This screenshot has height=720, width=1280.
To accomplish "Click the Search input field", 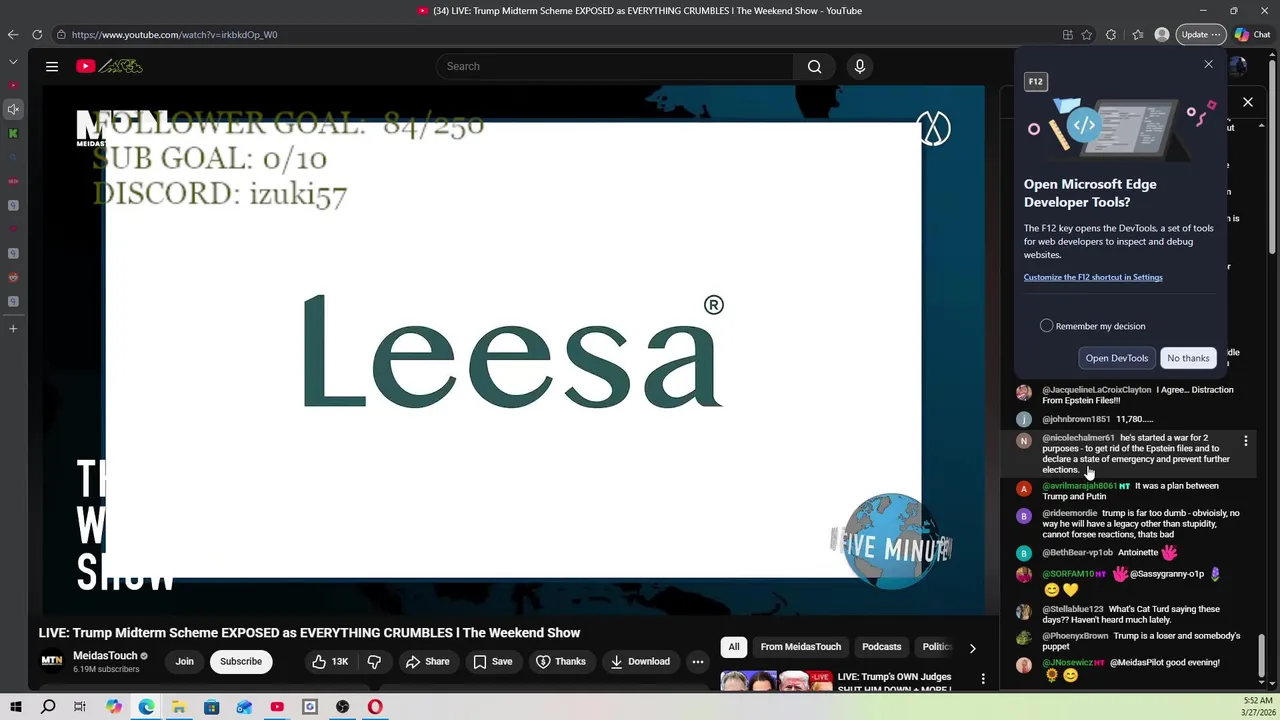I will 615,66.
